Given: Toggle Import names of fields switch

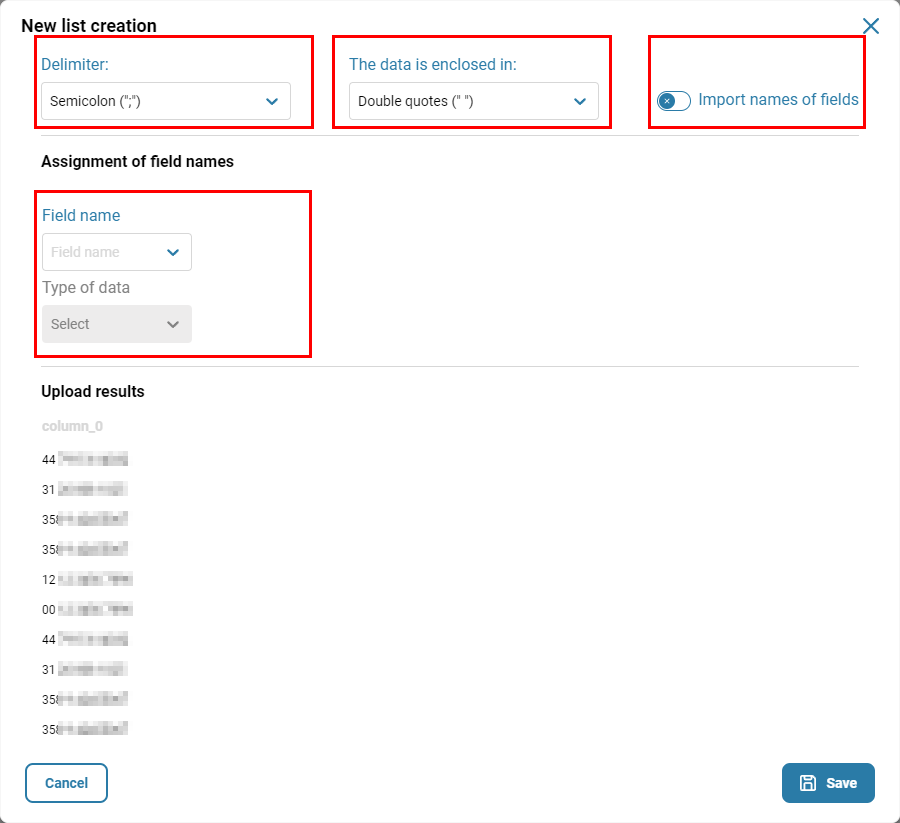Looking at the screenshot, I should (673, 101).
